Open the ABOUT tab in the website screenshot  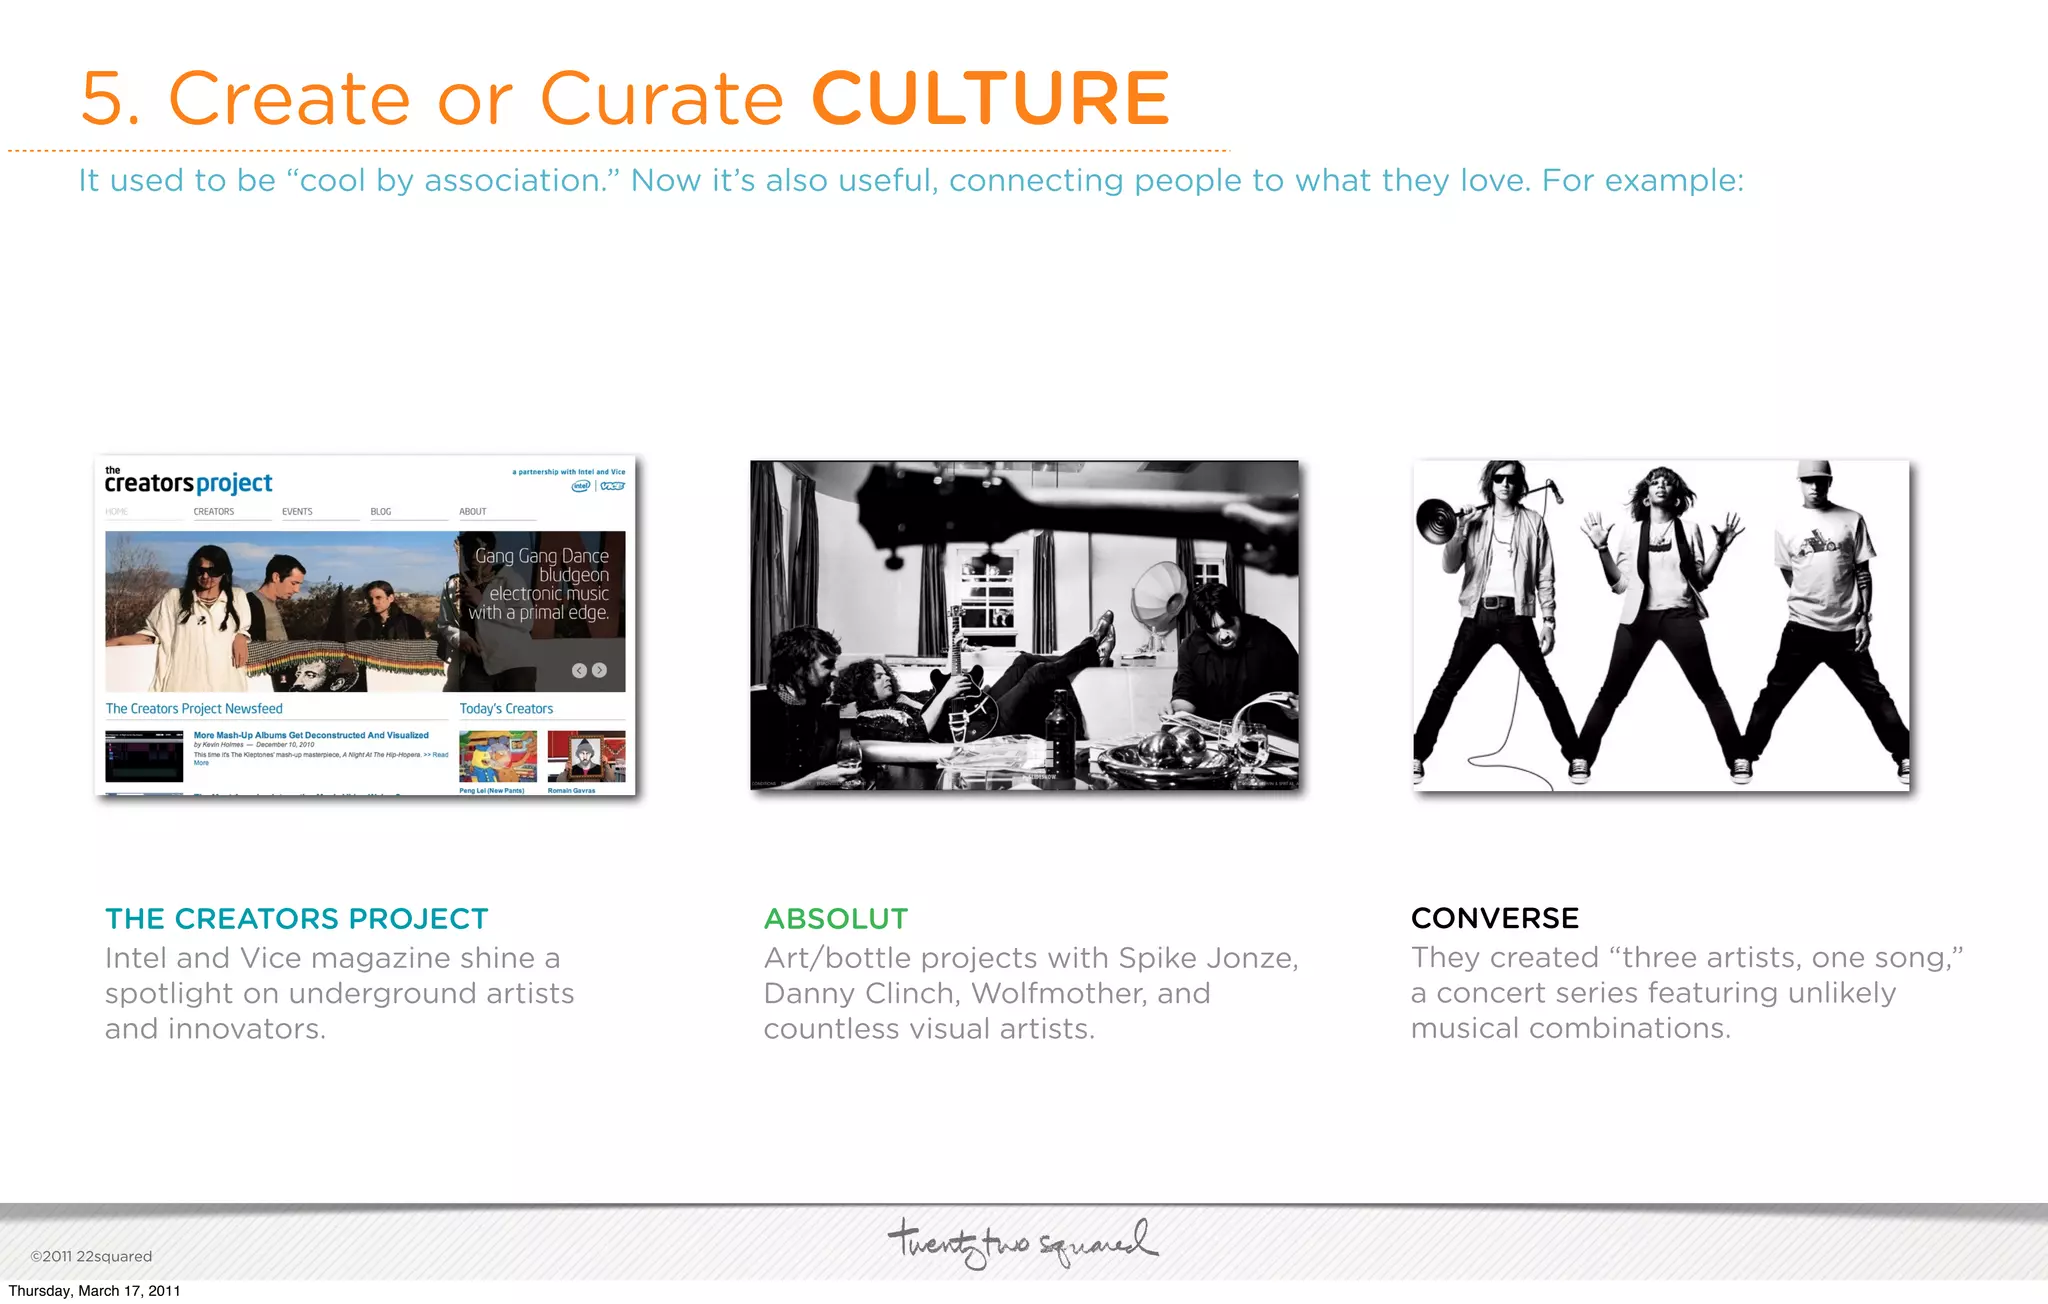473,512
